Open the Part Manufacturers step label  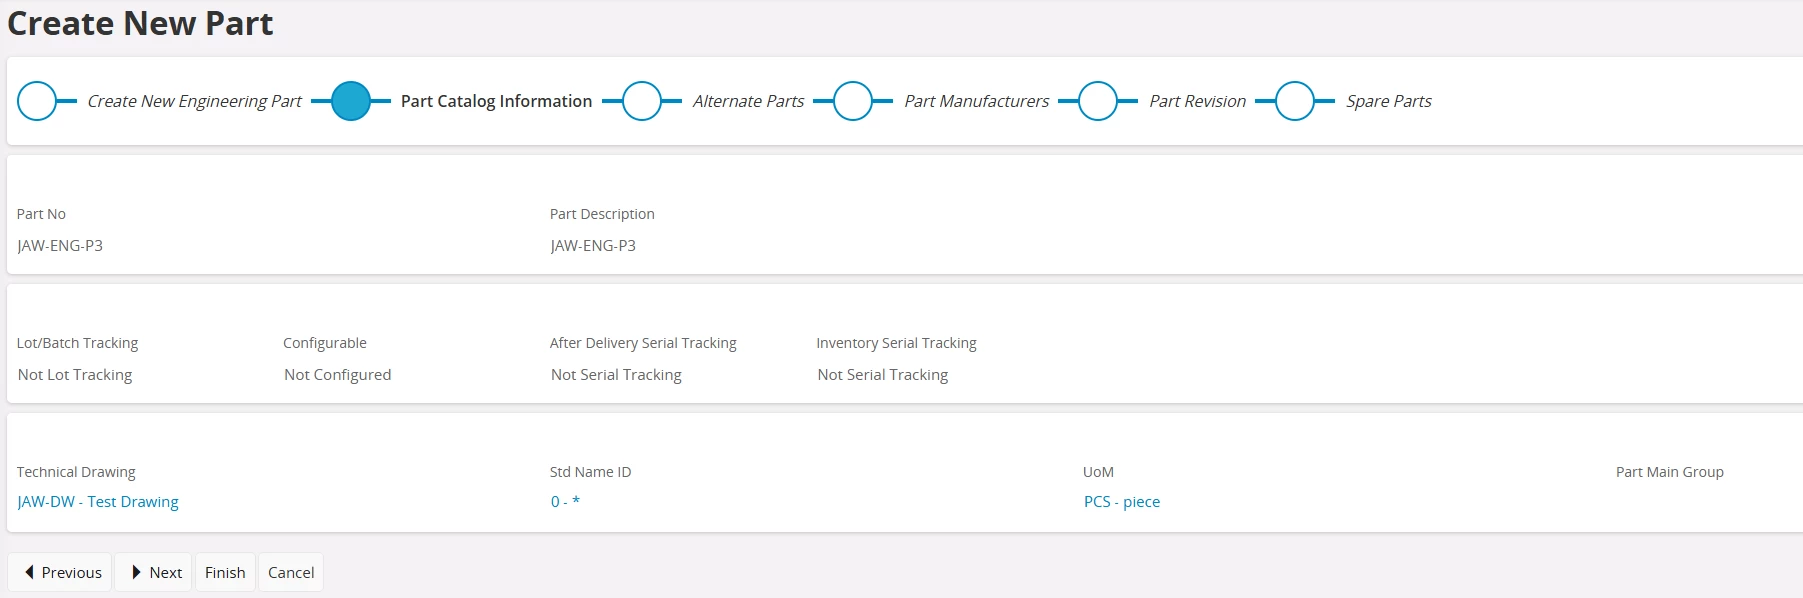(x=976, y=101)
